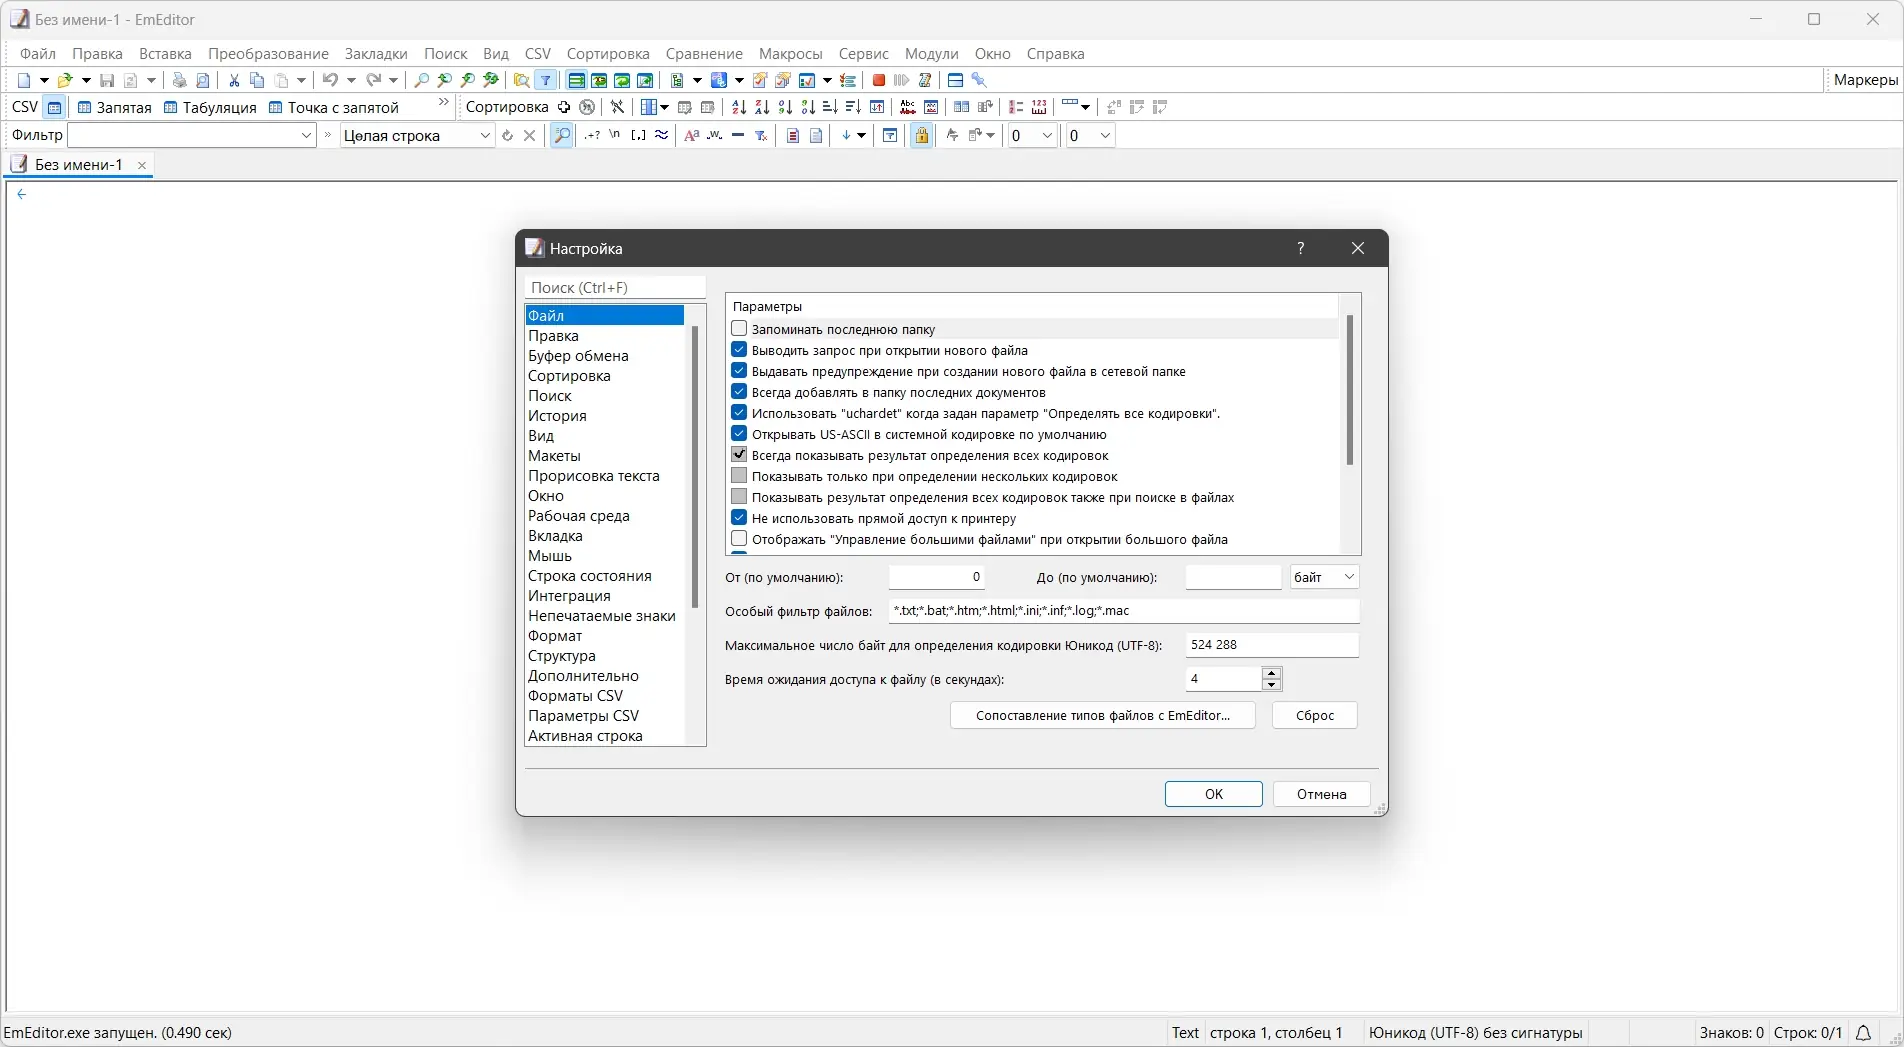Uncheck "Выводить запрос при открытии нового файла"
Viewport: 1904px width, 1047px height.
[739, 350]
